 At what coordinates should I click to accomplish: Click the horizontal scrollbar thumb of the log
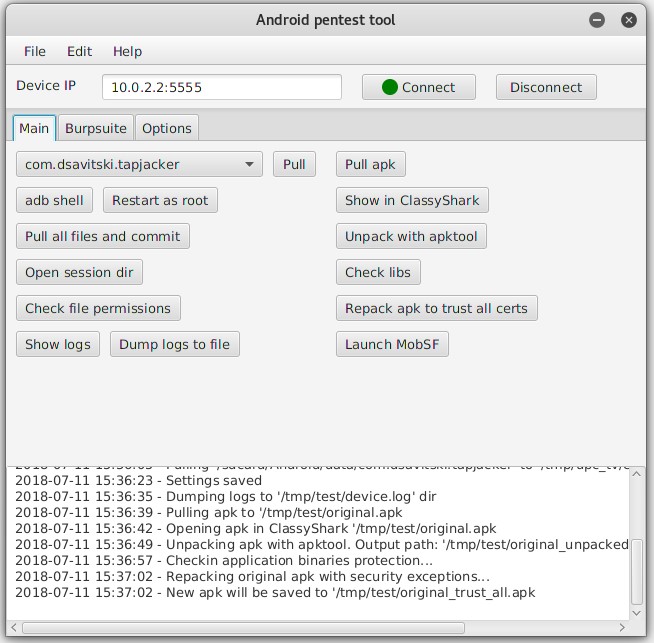[x=243, y=628]
